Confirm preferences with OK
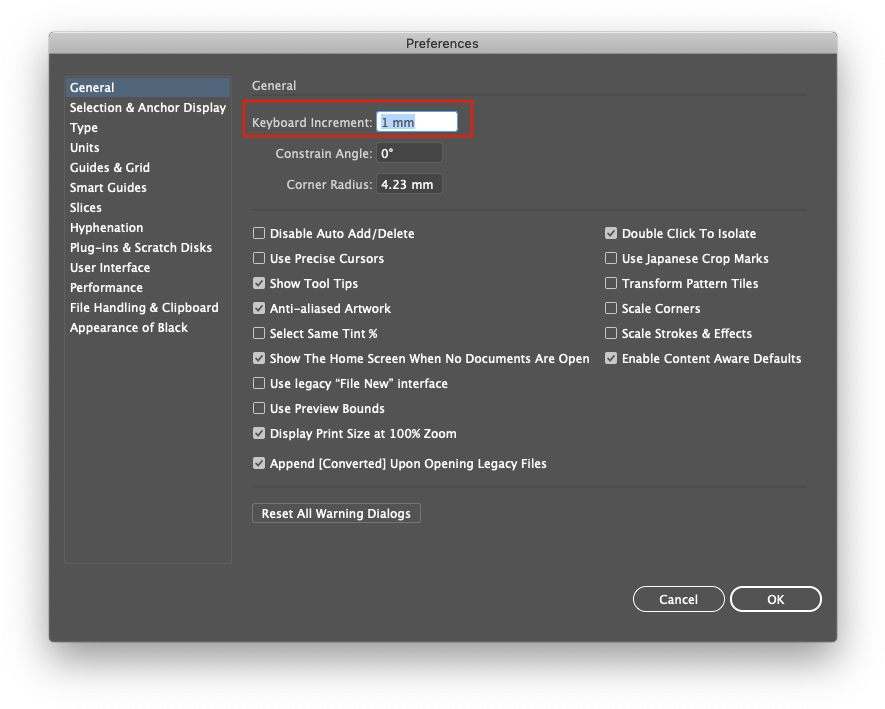Image resolution: width=885 pixels, height=709 pixels. coord(776,599)
